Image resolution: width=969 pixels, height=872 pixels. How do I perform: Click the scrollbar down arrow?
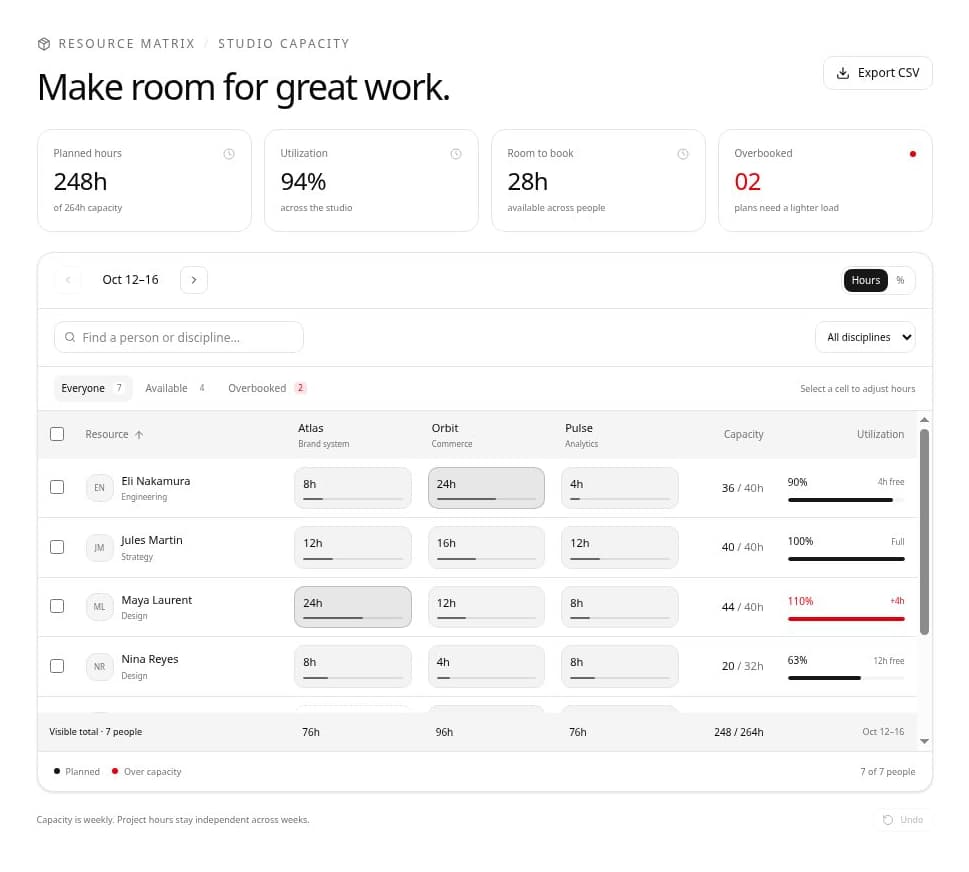point(925,741)
